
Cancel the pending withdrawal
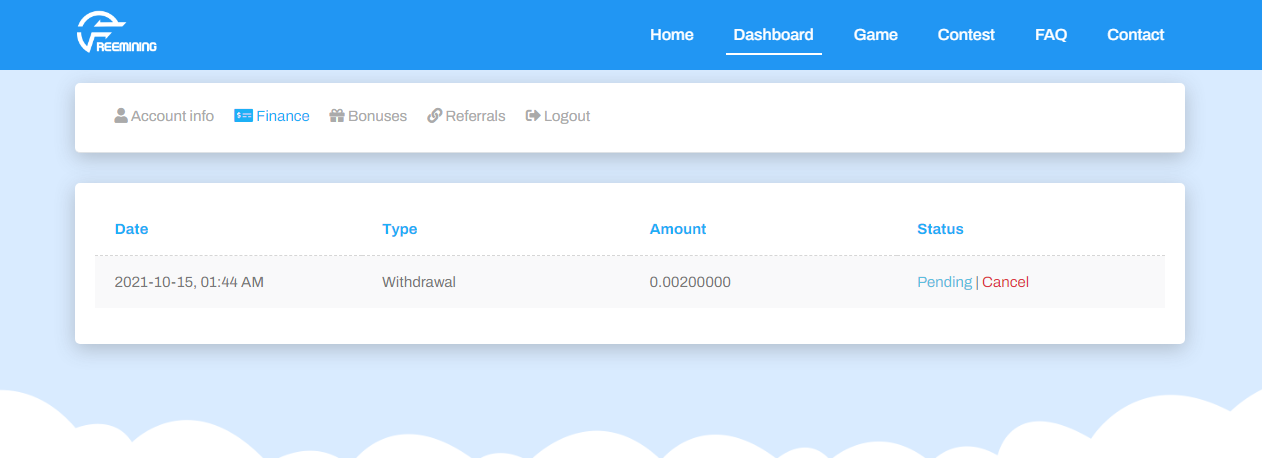click(1005, 282)
